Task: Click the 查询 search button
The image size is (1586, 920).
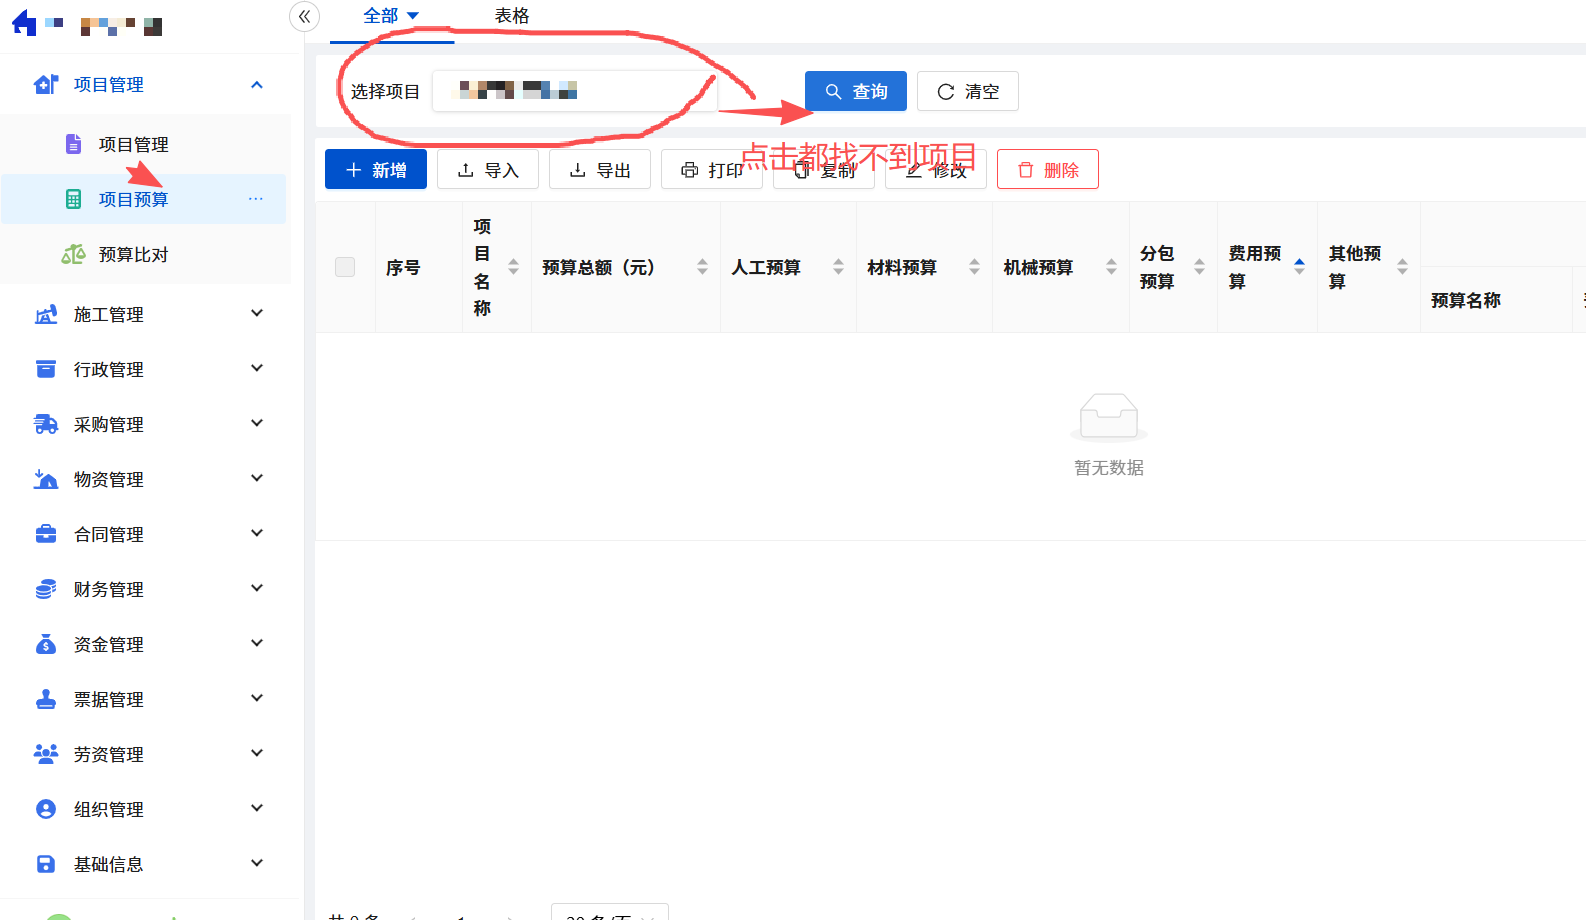Action: pos(855,91)
